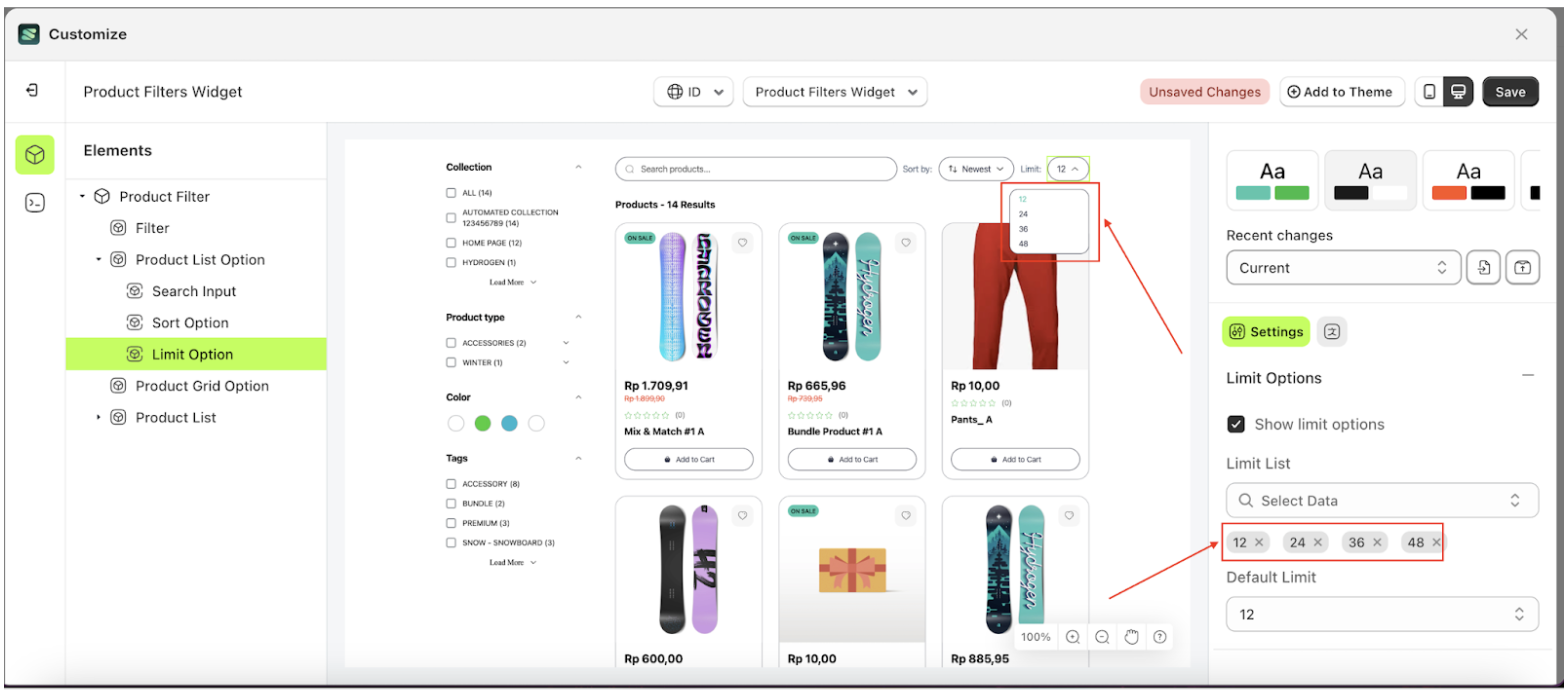
Task: Uncheck Show limit options checkbox
Action: pos(1236,424)
